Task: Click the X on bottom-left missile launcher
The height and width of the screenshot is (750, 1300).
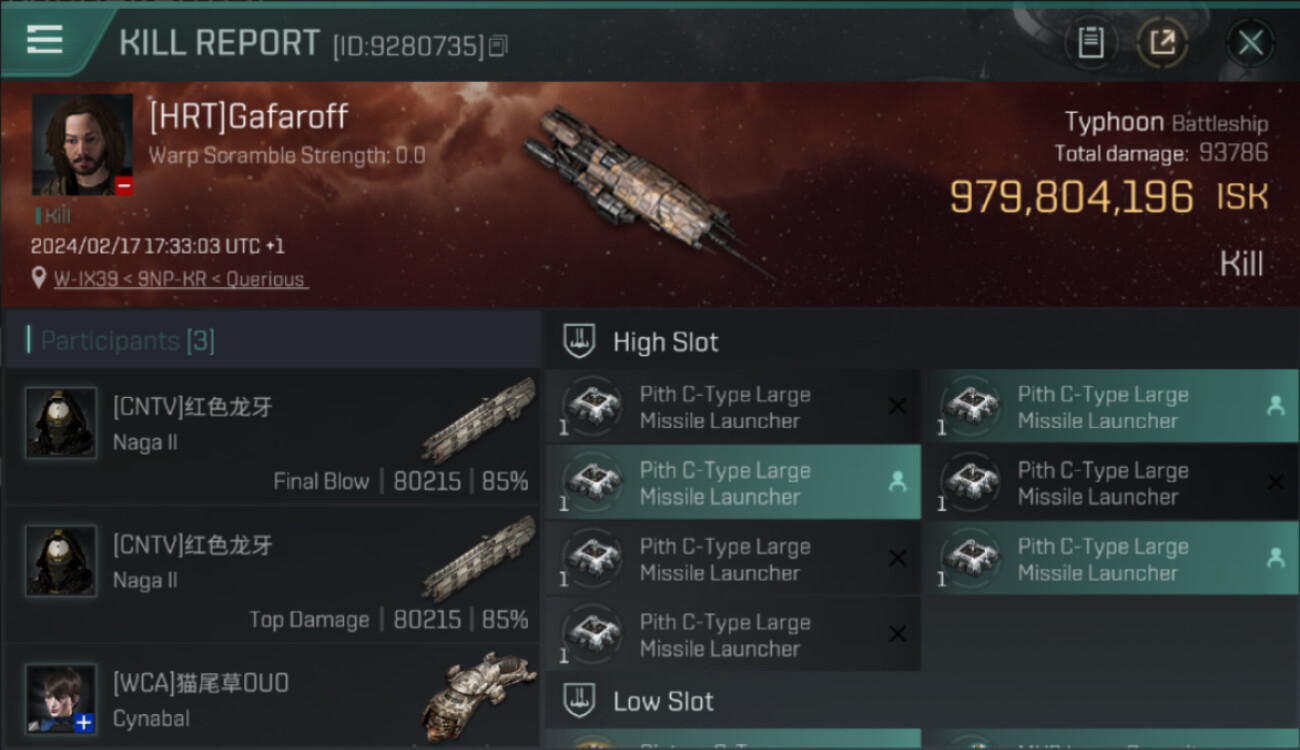Action: pyautogui.click(x=897, y=634)
